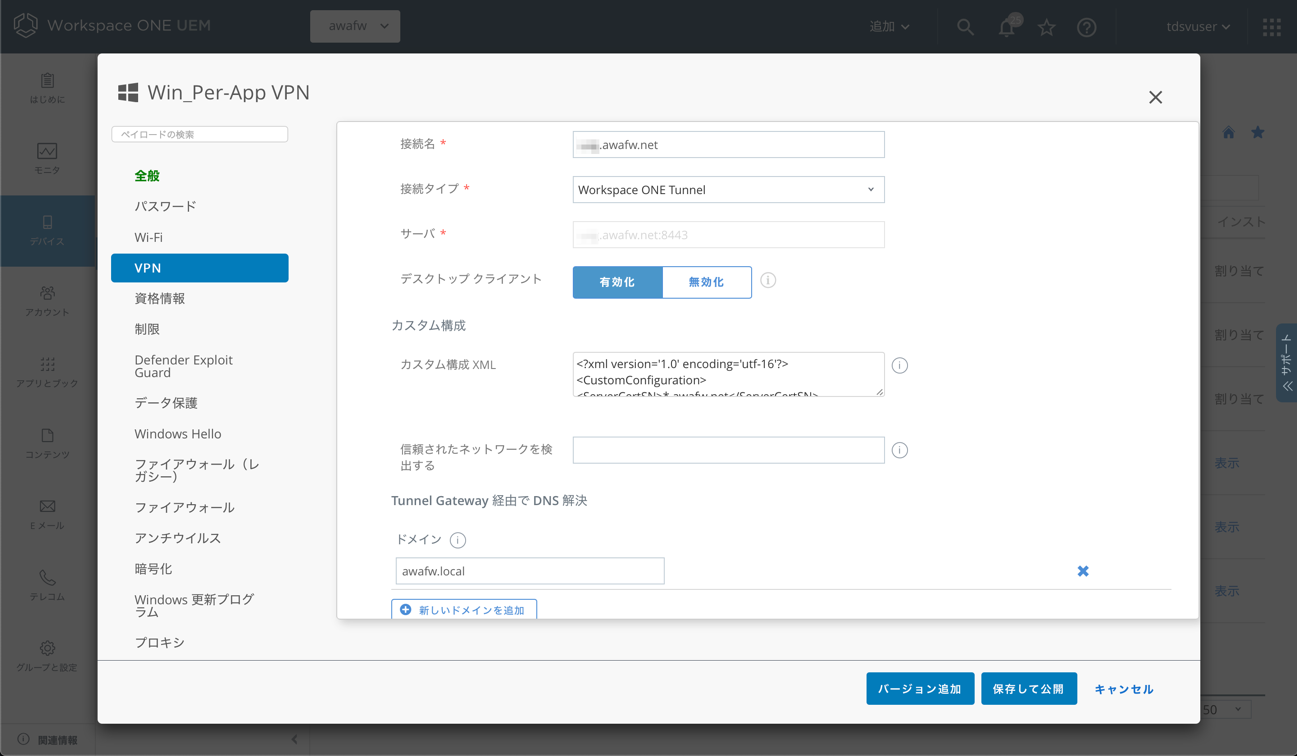
Task: Click the 接続名 input field
Action: click(x=728, y=145)
